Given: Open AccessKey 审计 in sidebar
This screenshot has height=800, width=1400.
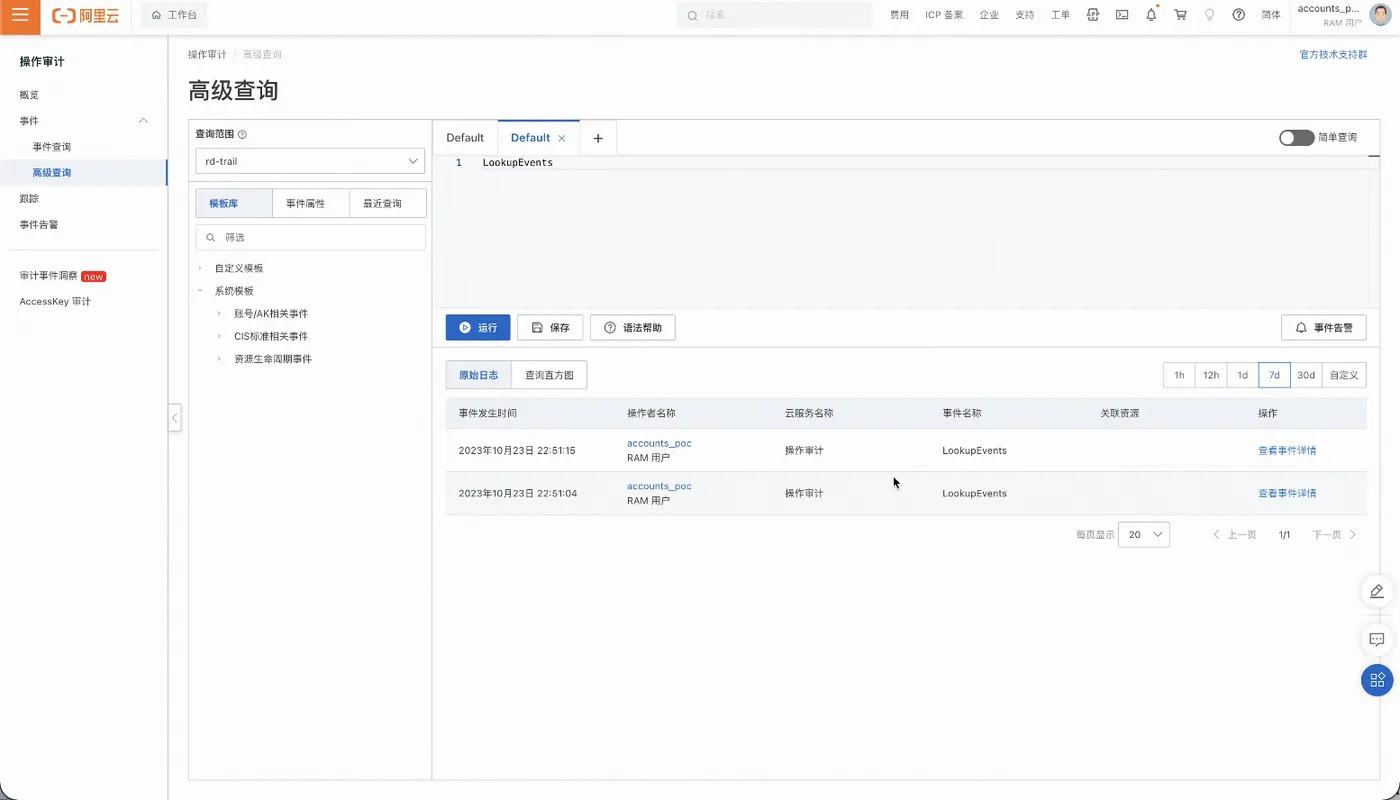Looking at the screenshot, I should (55, 302).
